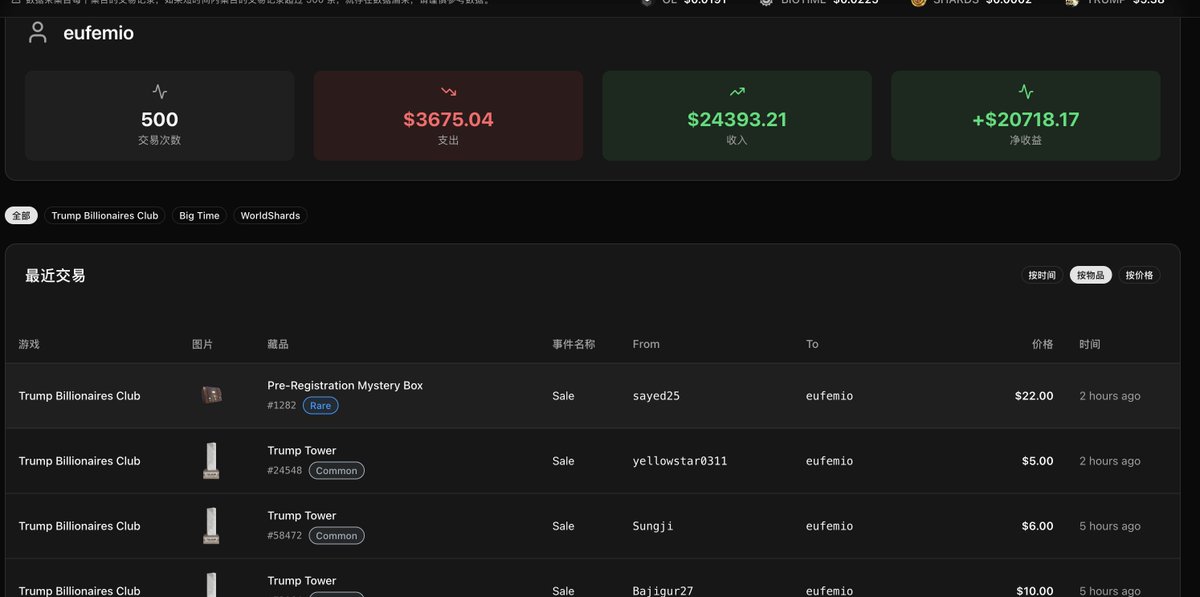This screenshot has width=1200, height=597.
Task: Click the pulse icon above +$20718.17
Action: tap(1026, 92)
